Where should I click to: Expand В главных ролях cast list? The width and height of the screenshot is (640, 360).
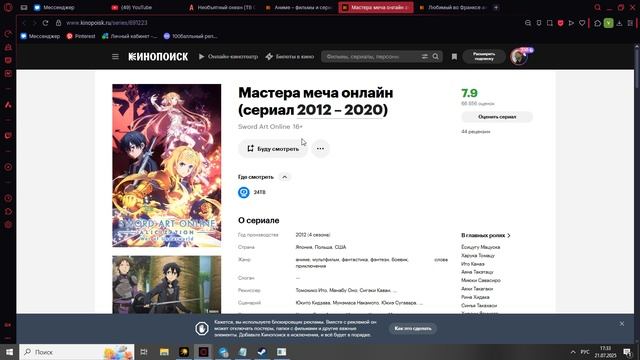pos(486,236)
